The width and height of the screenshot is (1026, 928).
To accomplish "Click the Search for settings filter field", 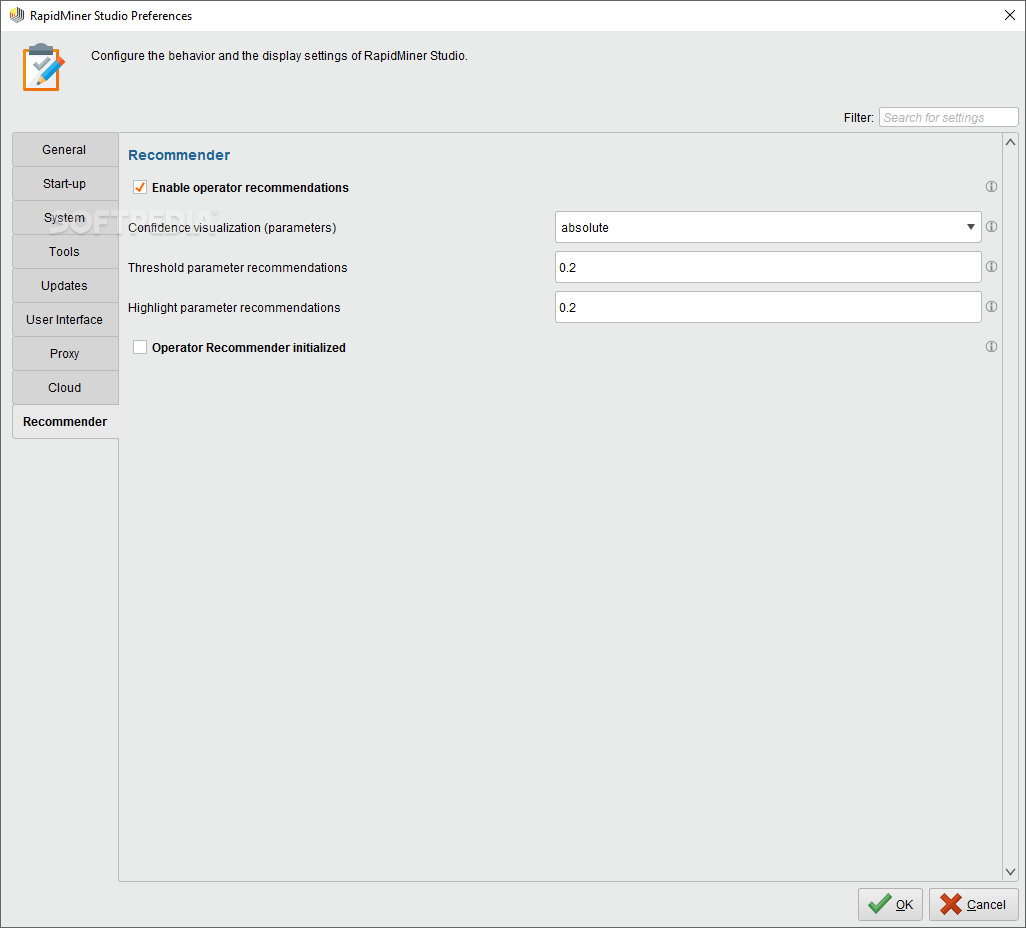I will tap(948, 117).
